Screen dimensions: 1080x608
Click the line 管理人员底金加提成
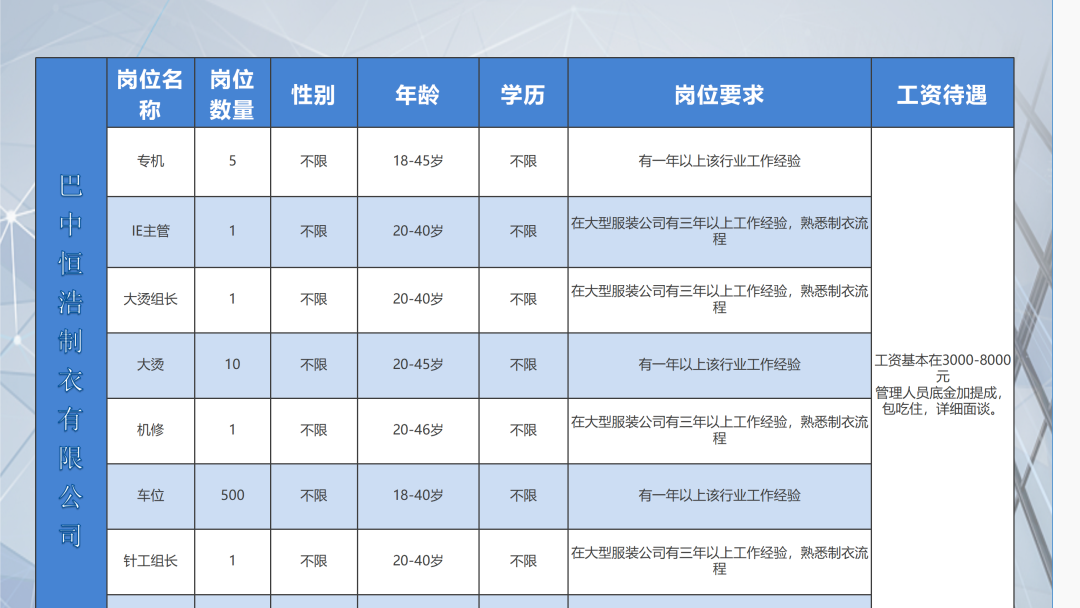(939, 393)
